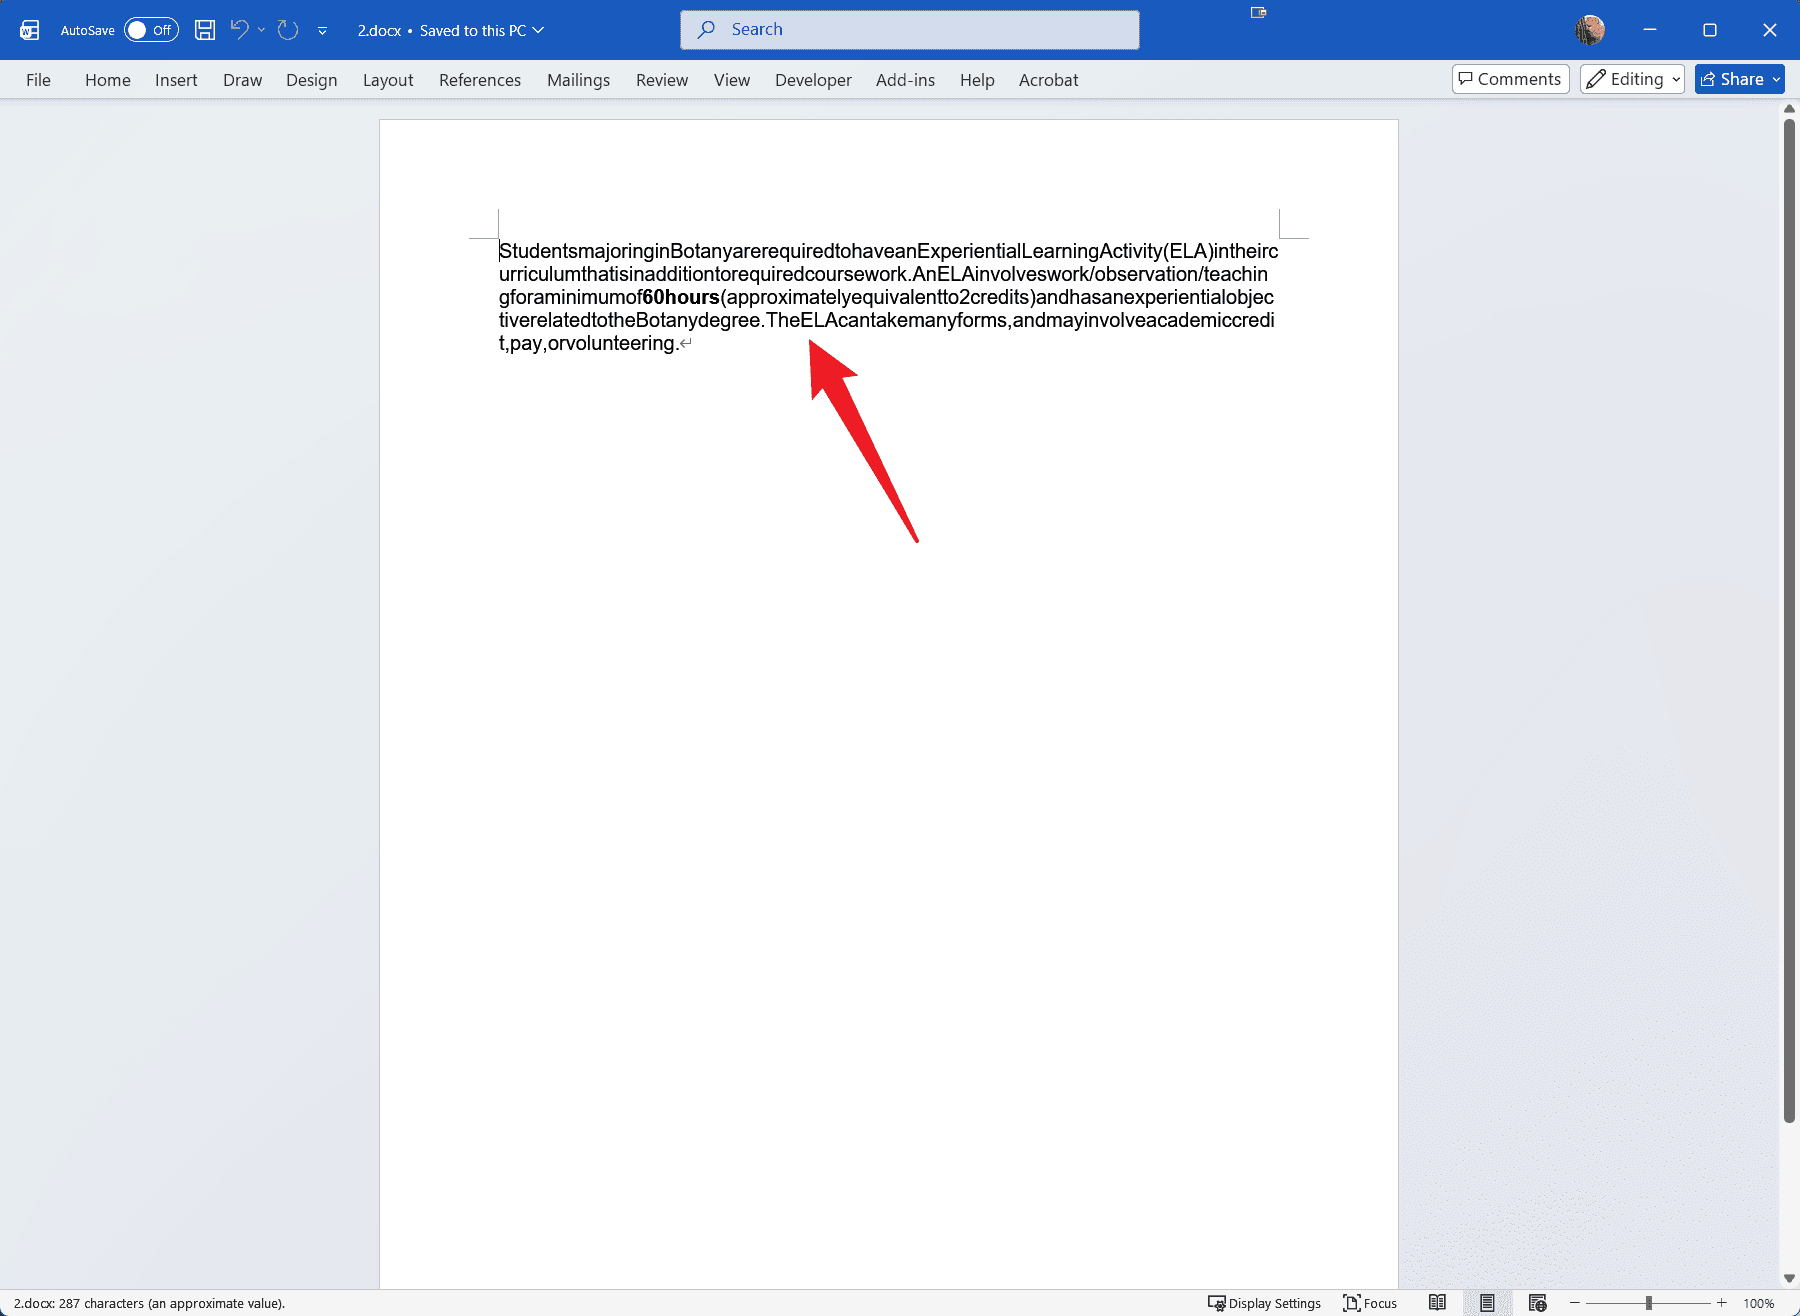
Task: Enable Focus mode
Action: (1370, 1303)
